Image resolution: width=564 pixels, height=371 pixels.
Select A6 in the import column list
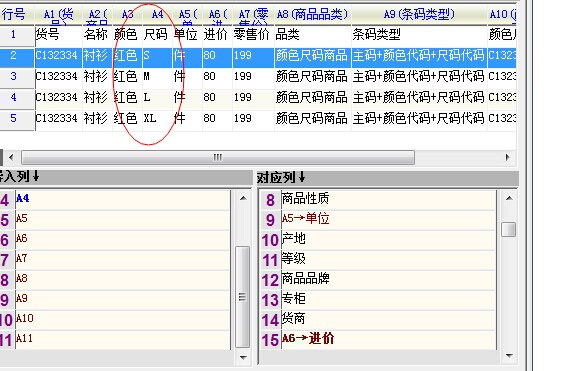click(122, 240)
